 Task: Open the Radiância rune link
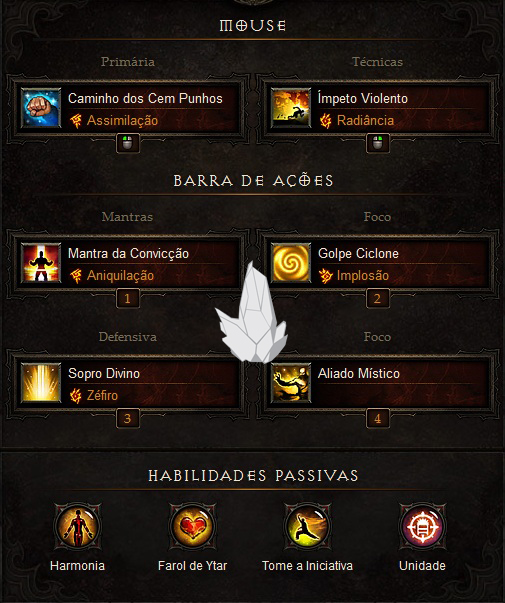[365, 120]
